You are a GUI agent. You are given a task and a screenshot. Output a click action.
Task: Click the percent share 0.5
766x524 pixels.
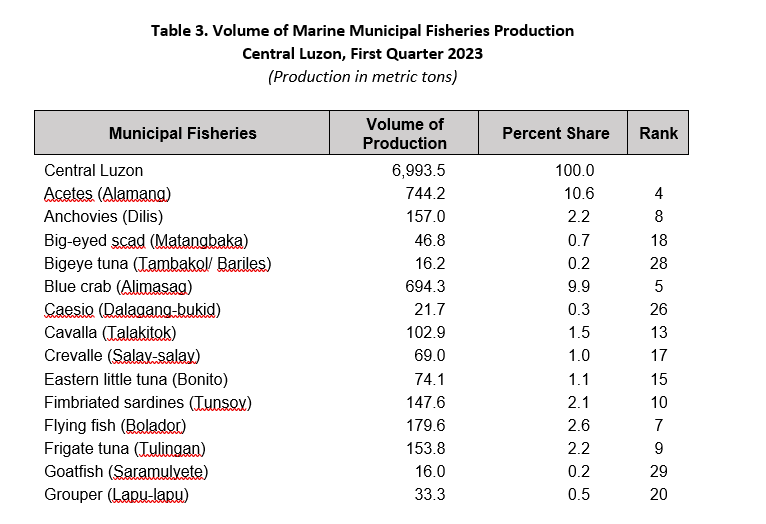579,494
